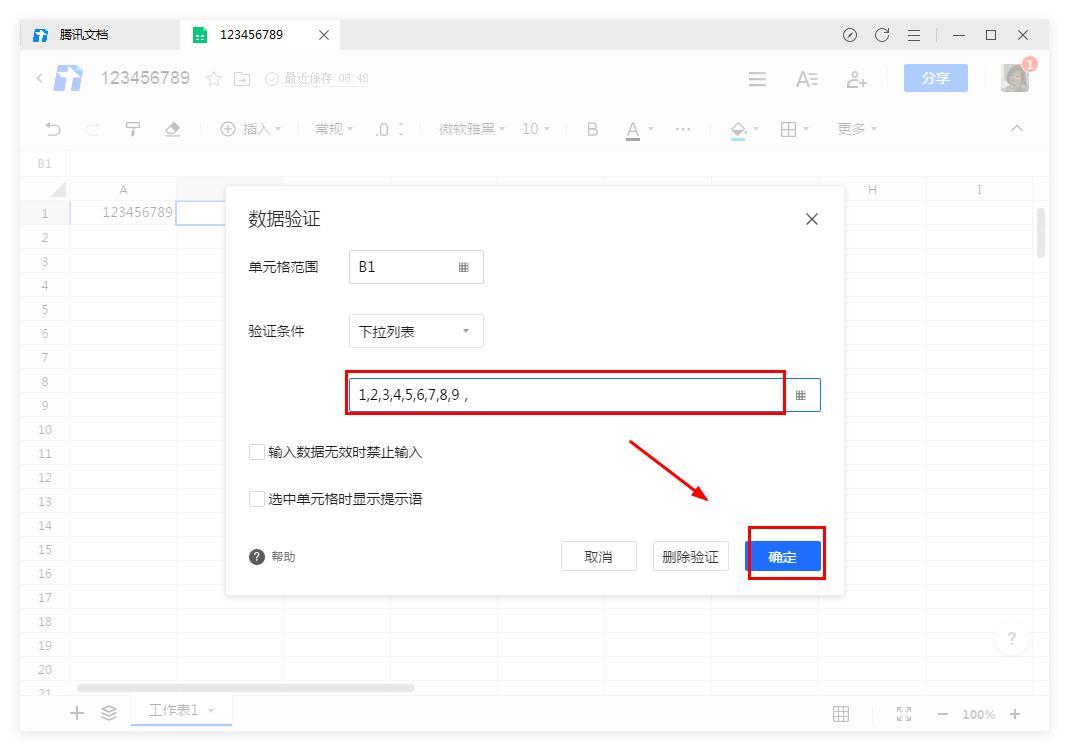The image size is (1069, 751).
Task: Click the help question mark icon
Action: coord(256,557)
